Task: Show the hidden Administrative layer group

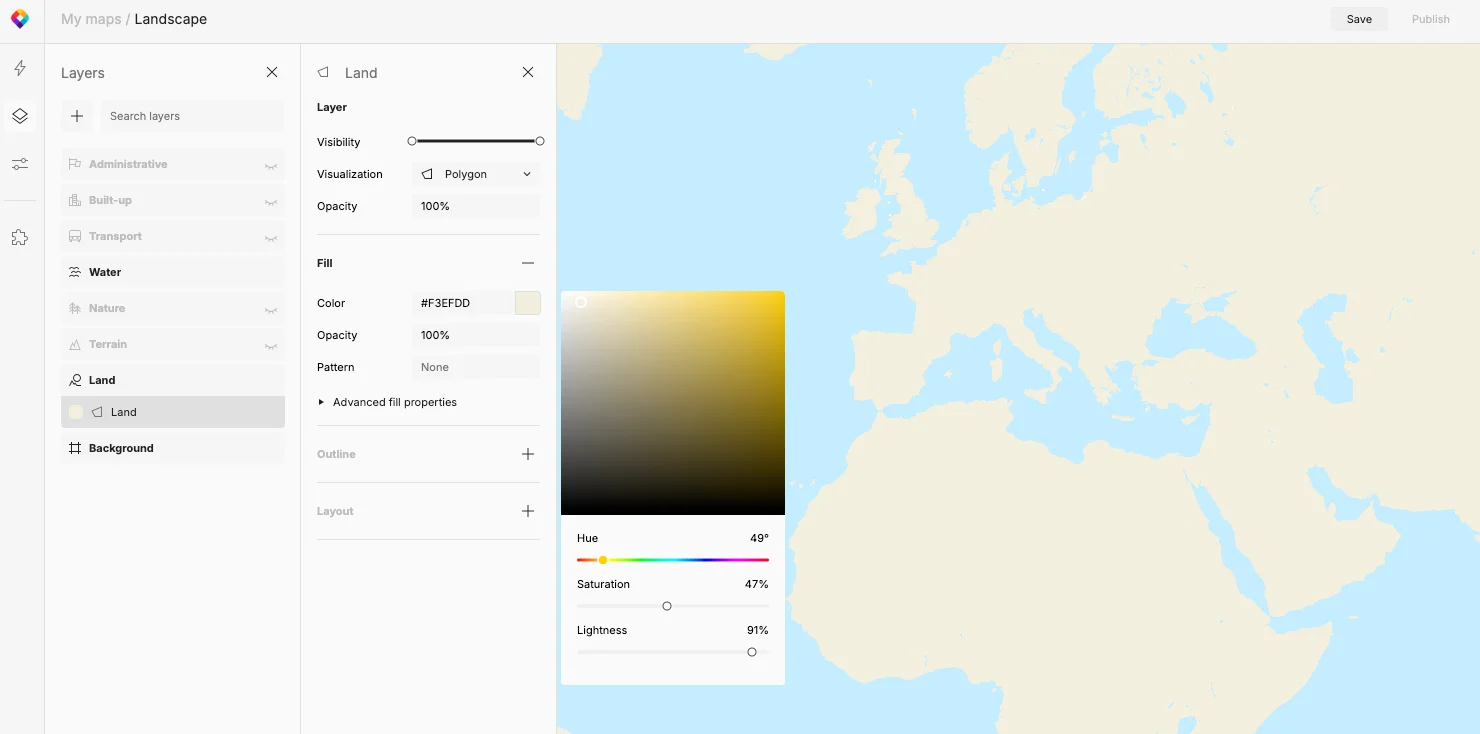Action: click(271, 165)
